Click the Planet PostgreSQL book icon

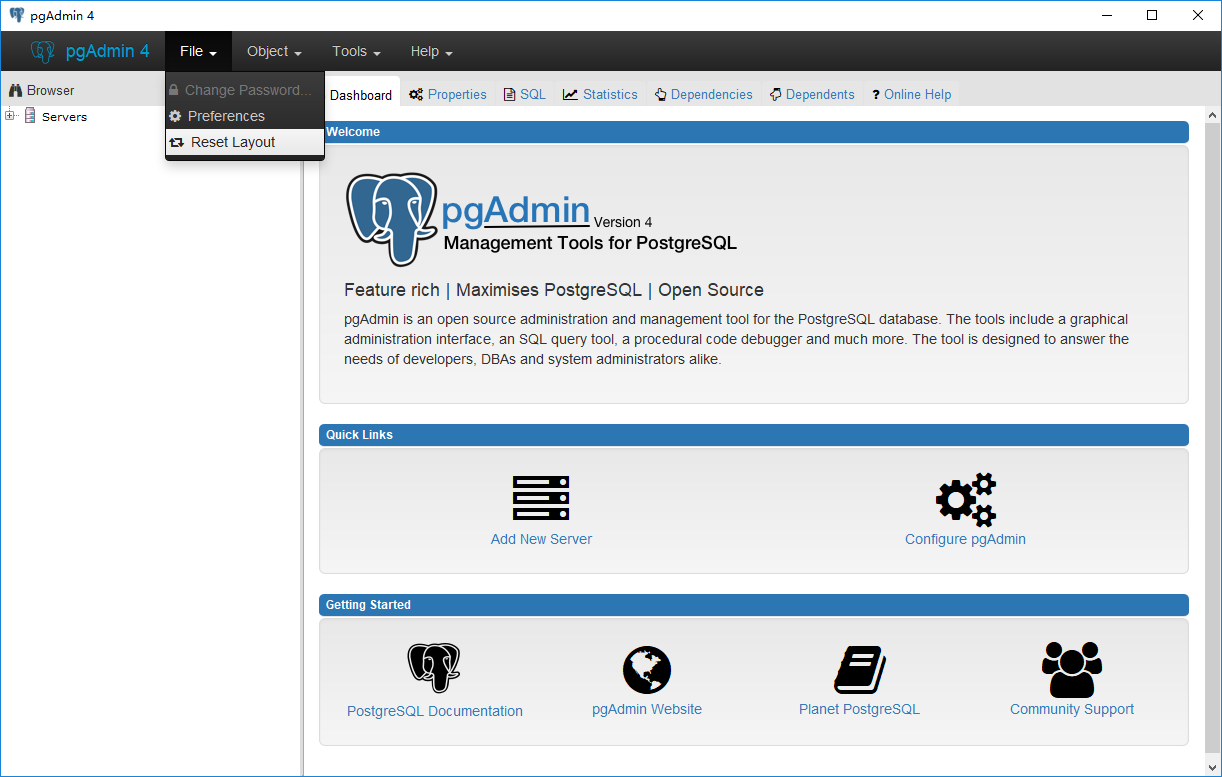[x=859, y=669]
